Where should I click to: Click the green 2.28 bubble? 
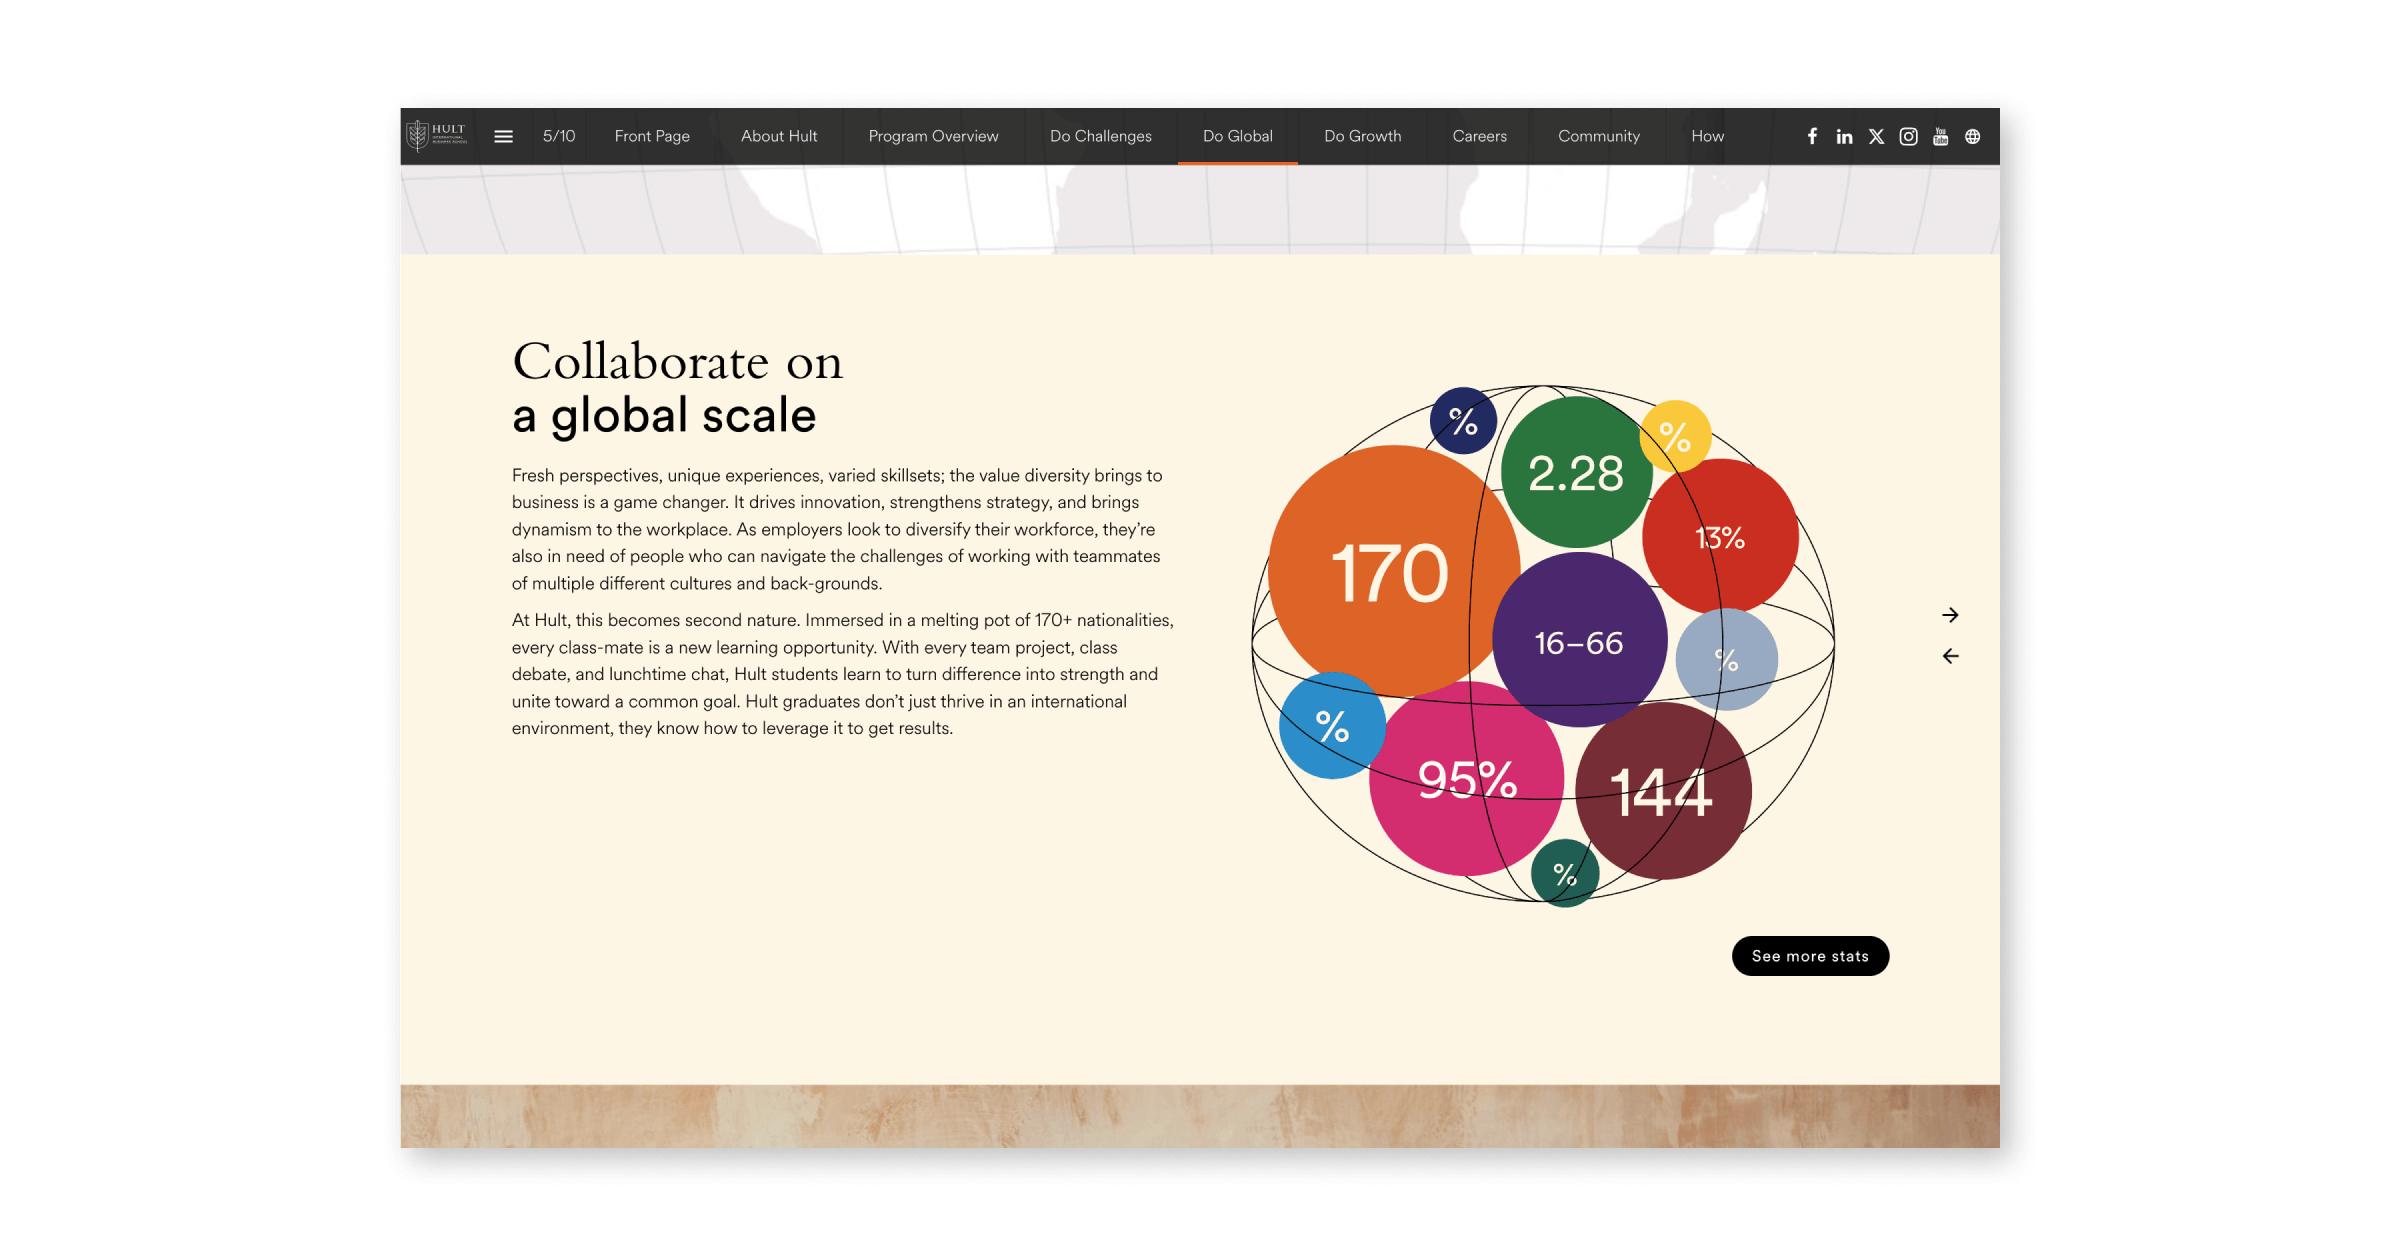[x=1575, y=473]
